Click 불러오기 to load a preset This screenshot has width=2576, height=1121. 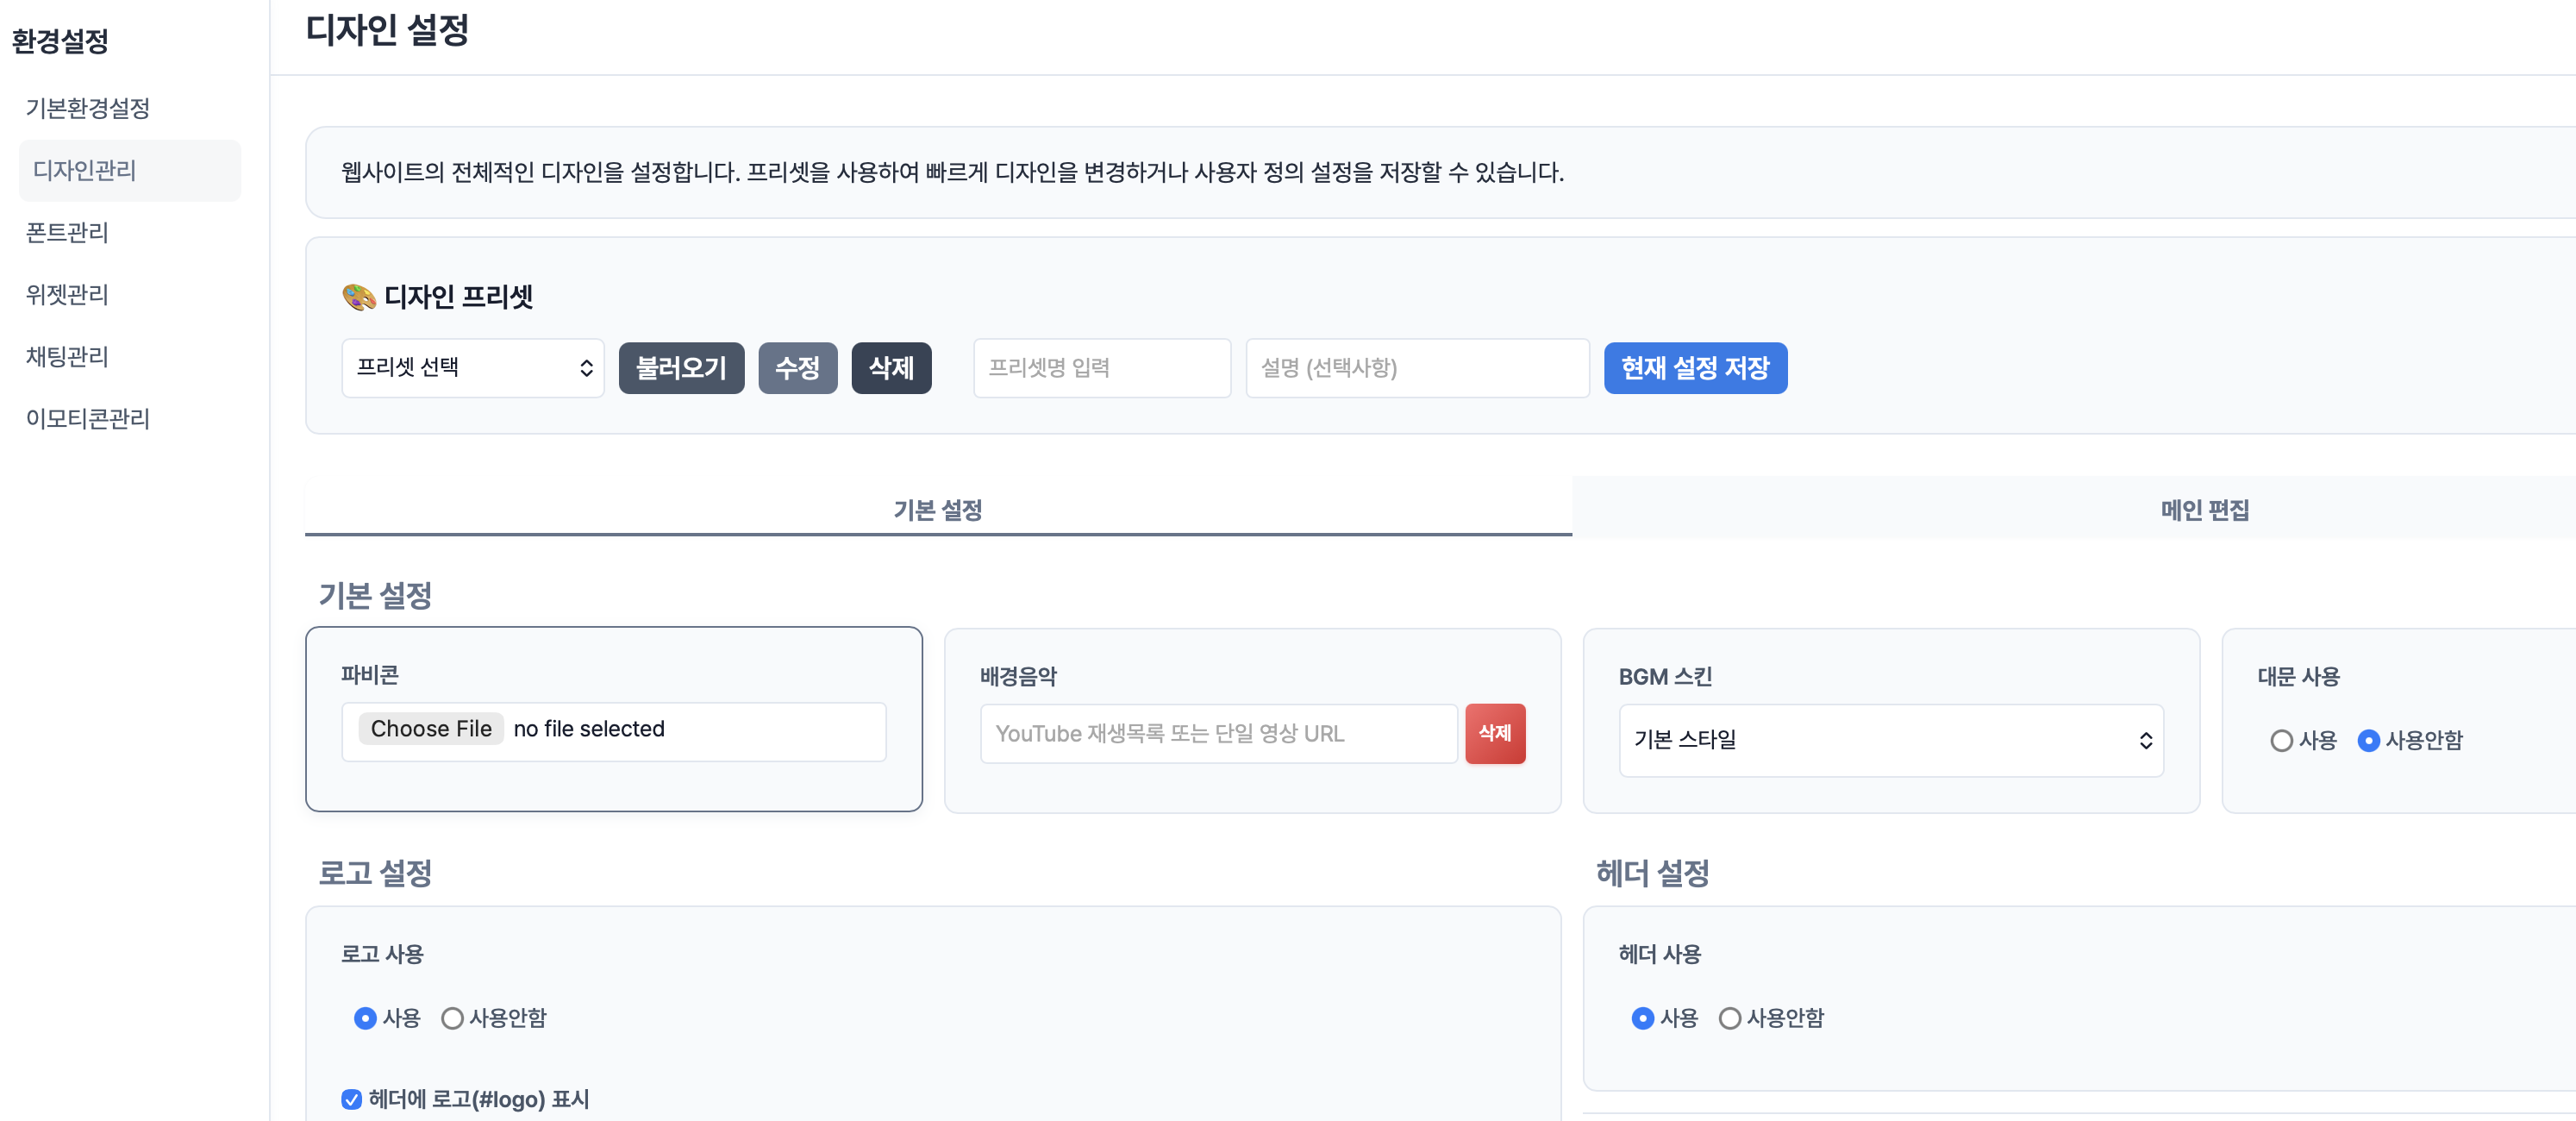tap(681, 368)
